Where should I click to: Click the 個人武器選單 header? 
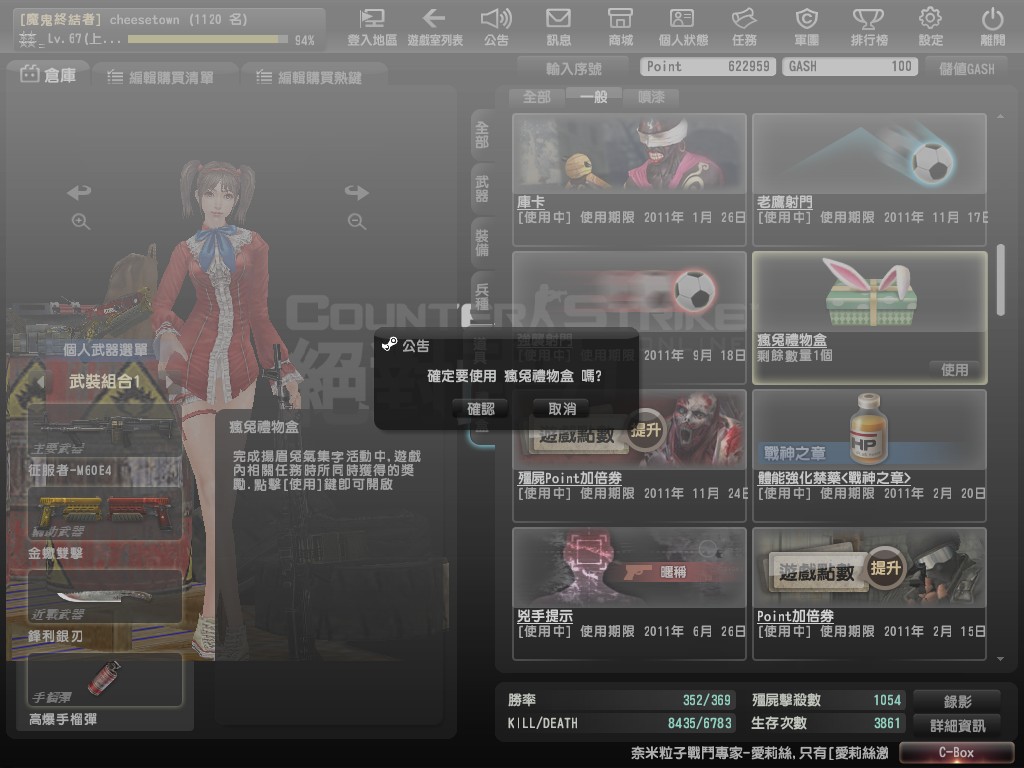click(x=104, y=350)
